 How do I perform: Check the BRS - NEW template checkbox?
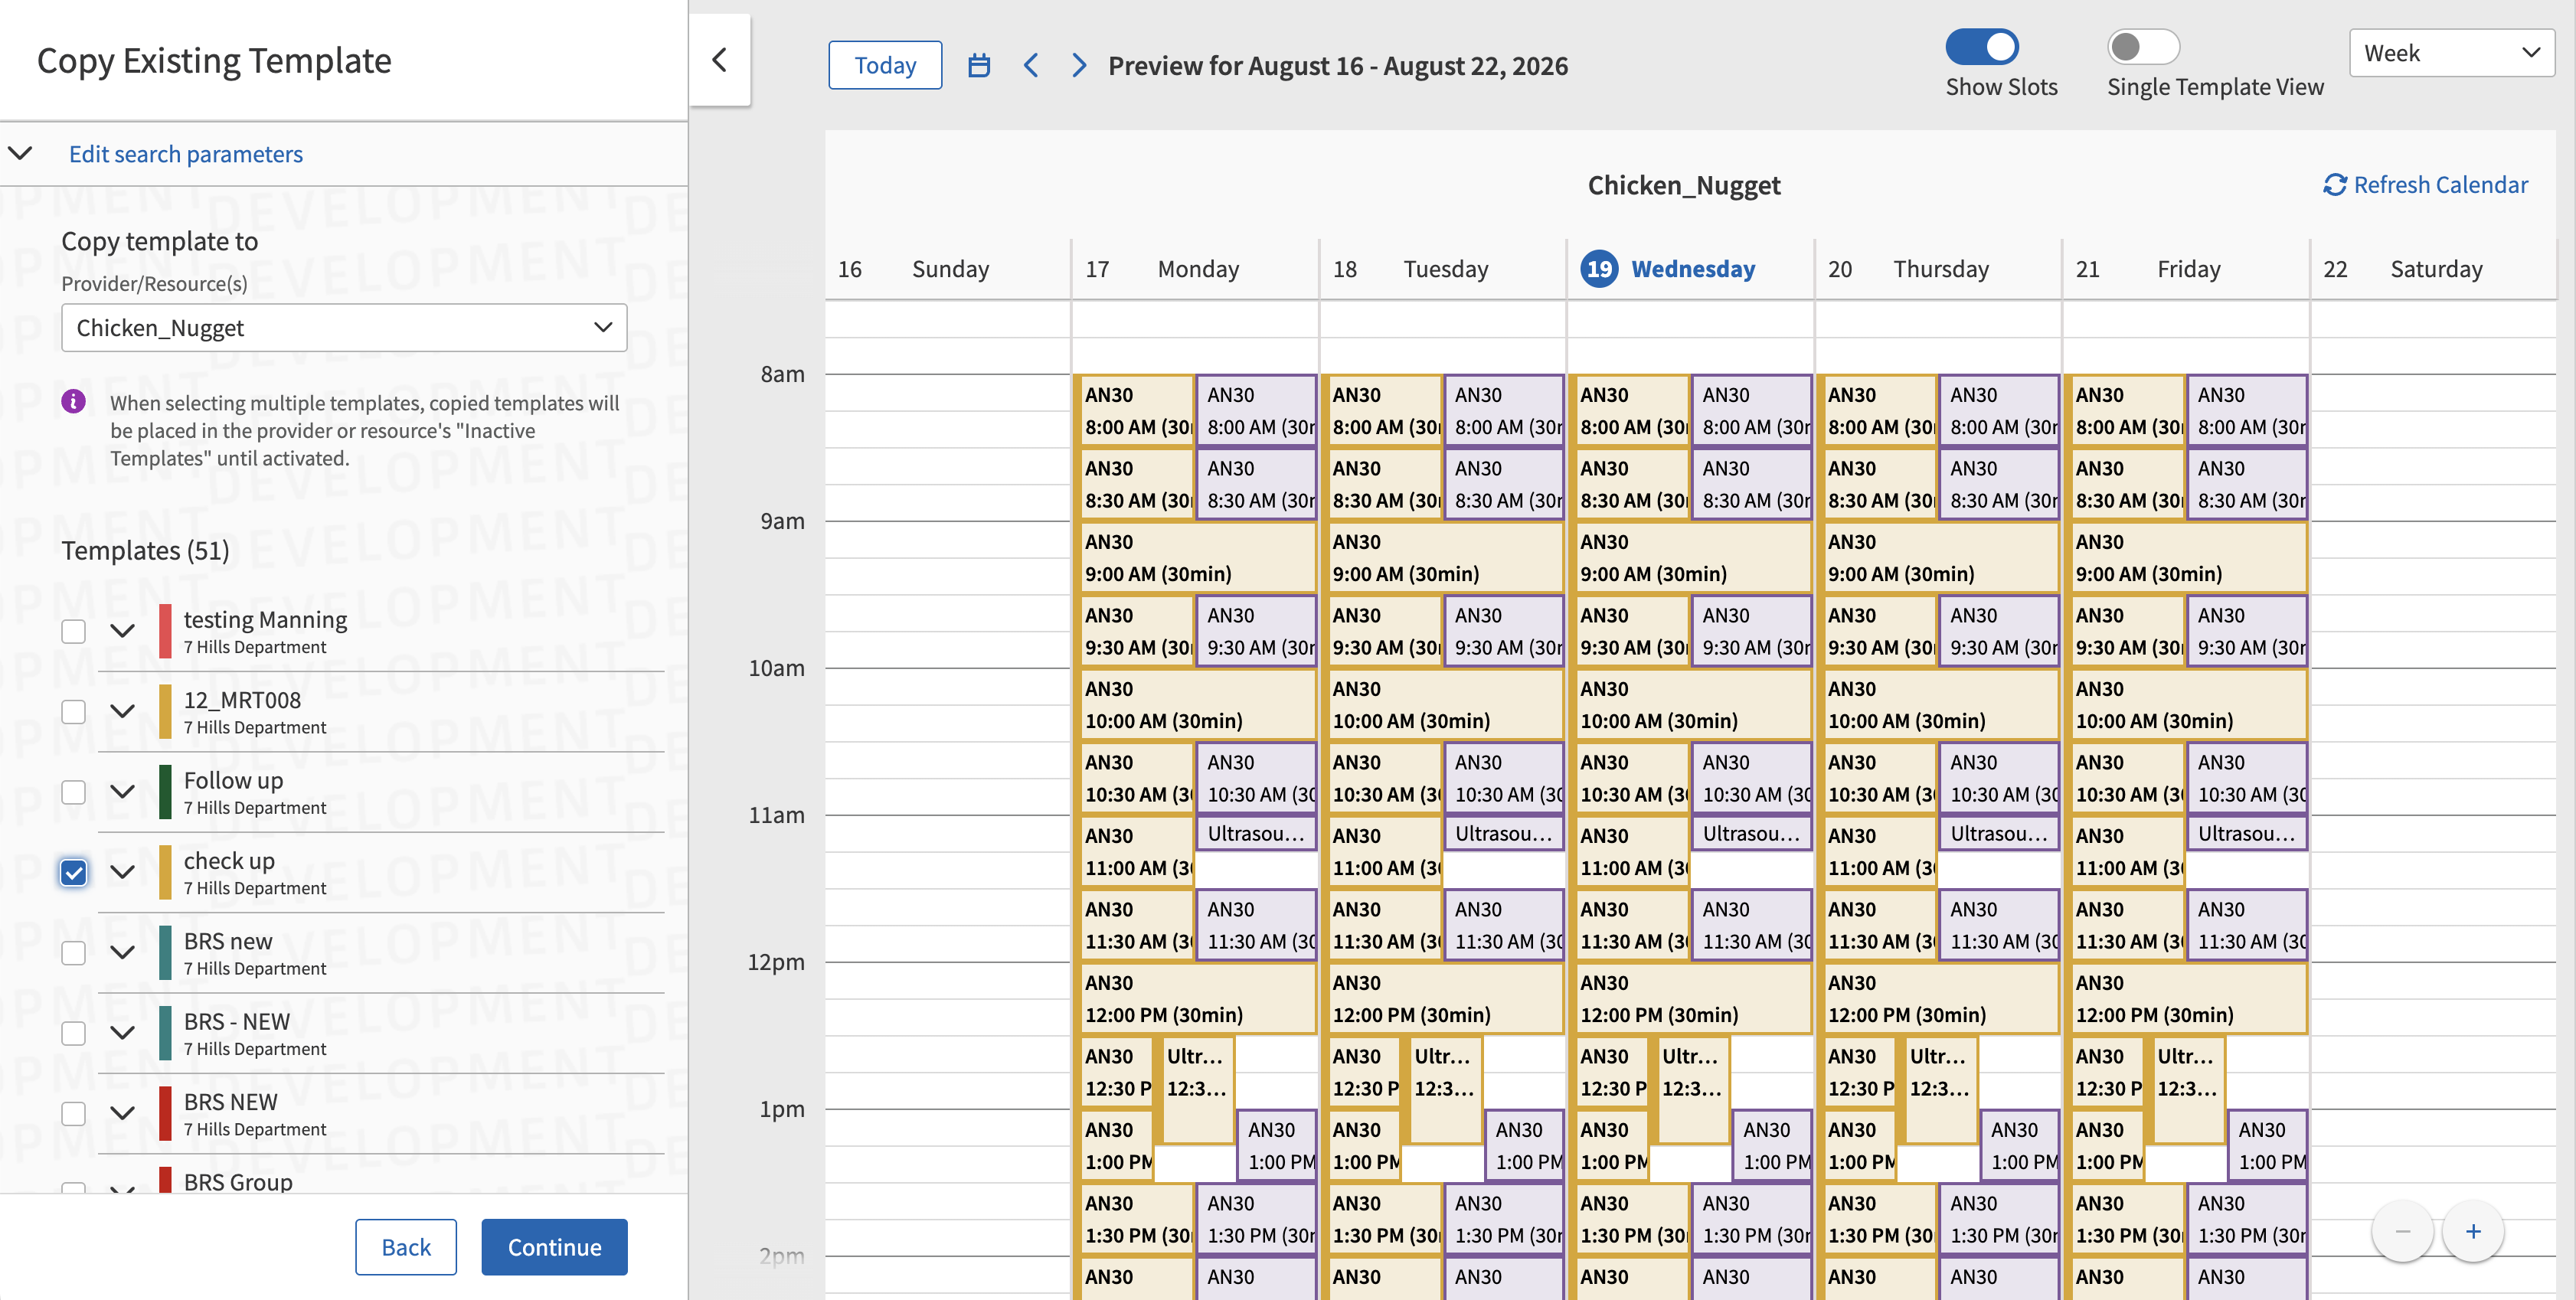click(x=73, y=1033)
